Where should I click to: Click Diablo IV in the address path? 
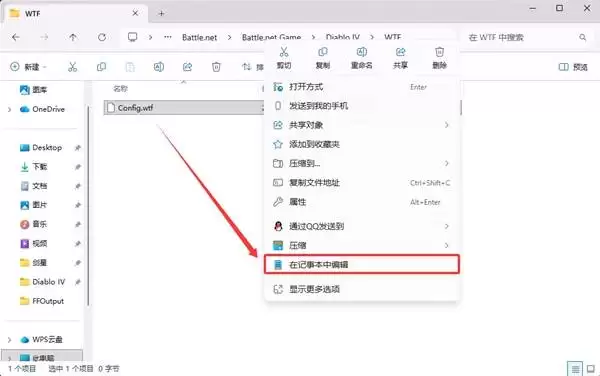point(342,37)
